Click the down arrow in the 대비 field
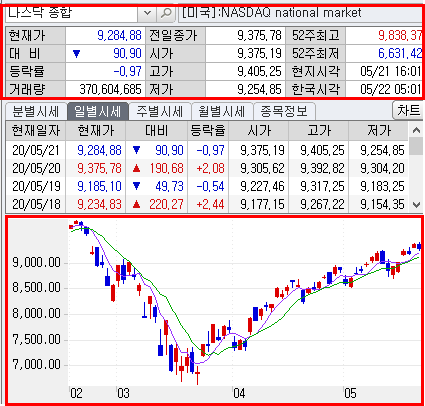425x406 pixels. pos(76,53)
